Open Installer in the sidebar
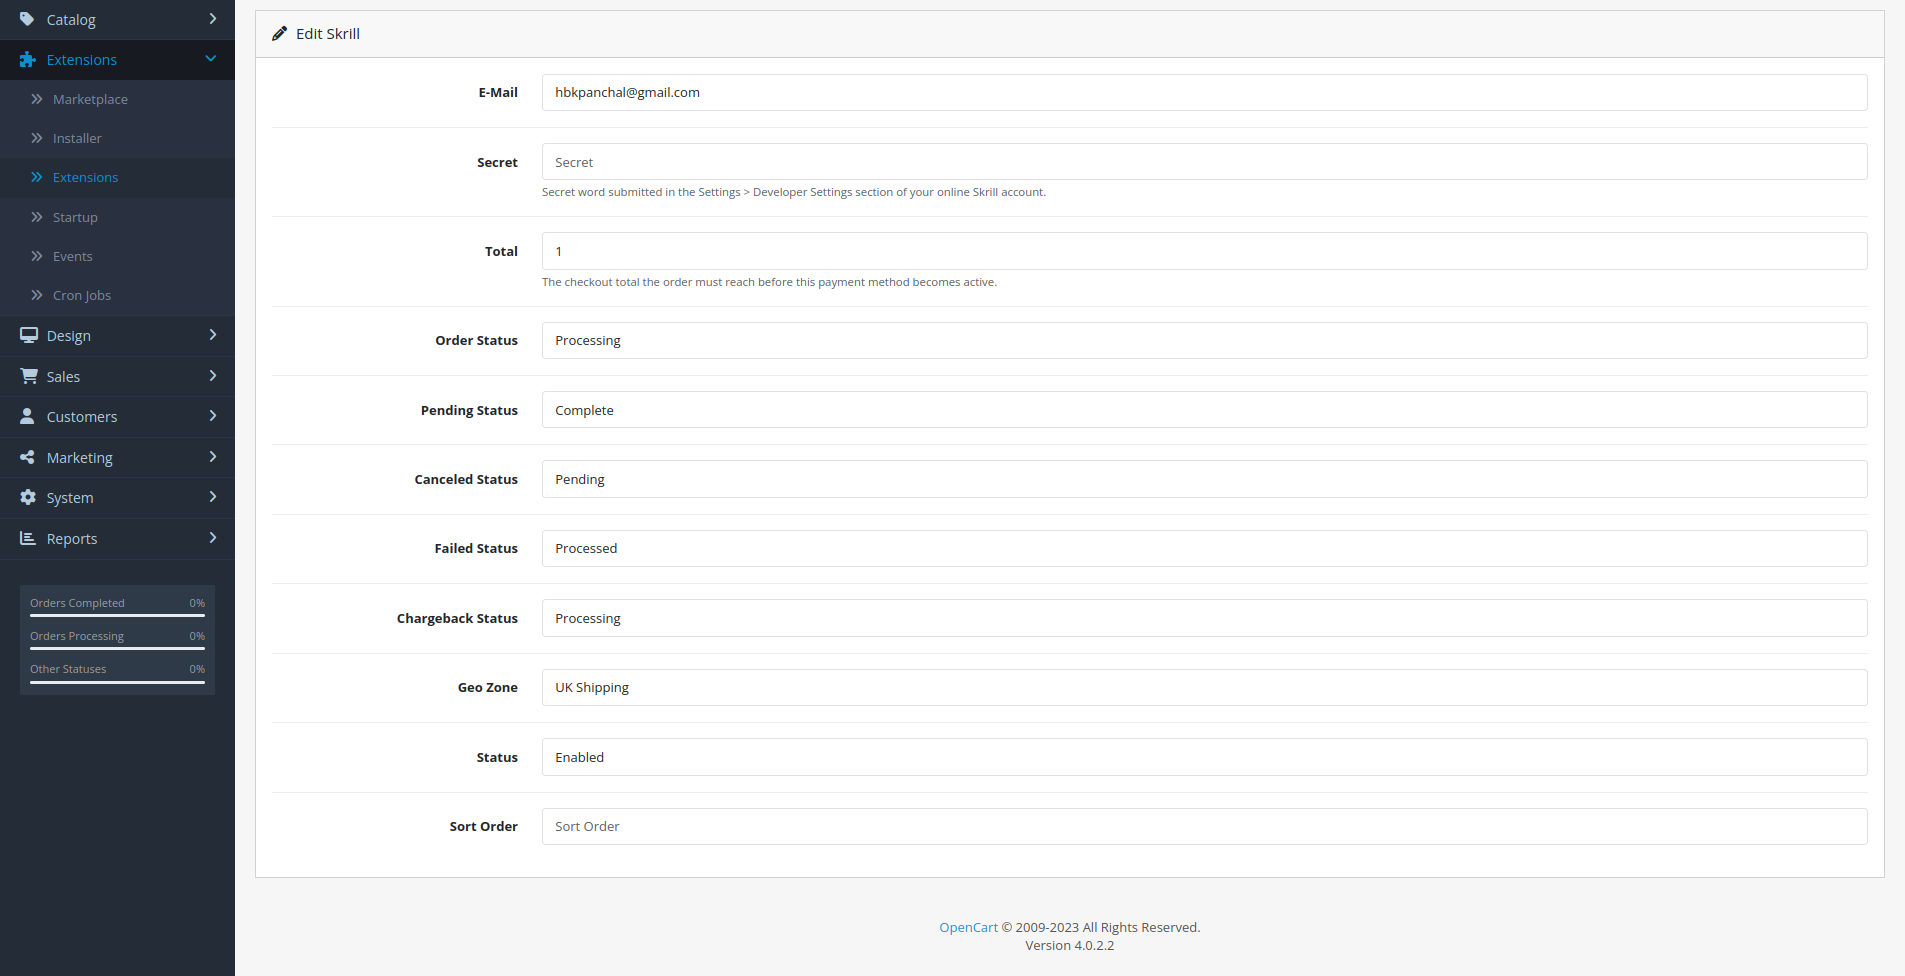1905x976 pixels. pyautogui.click(x=117, y=138)
